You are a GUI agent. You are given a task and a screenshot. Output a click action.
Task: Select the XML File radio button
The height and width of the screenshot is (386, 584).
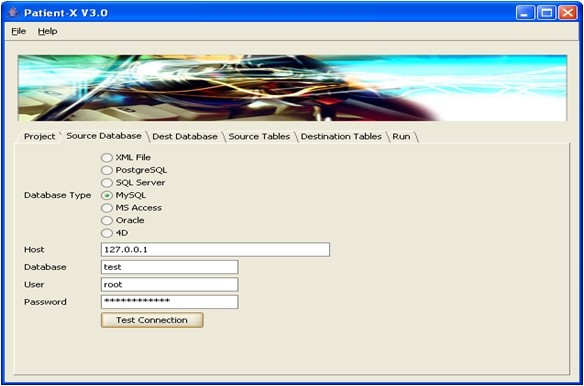tap(107, 158)
